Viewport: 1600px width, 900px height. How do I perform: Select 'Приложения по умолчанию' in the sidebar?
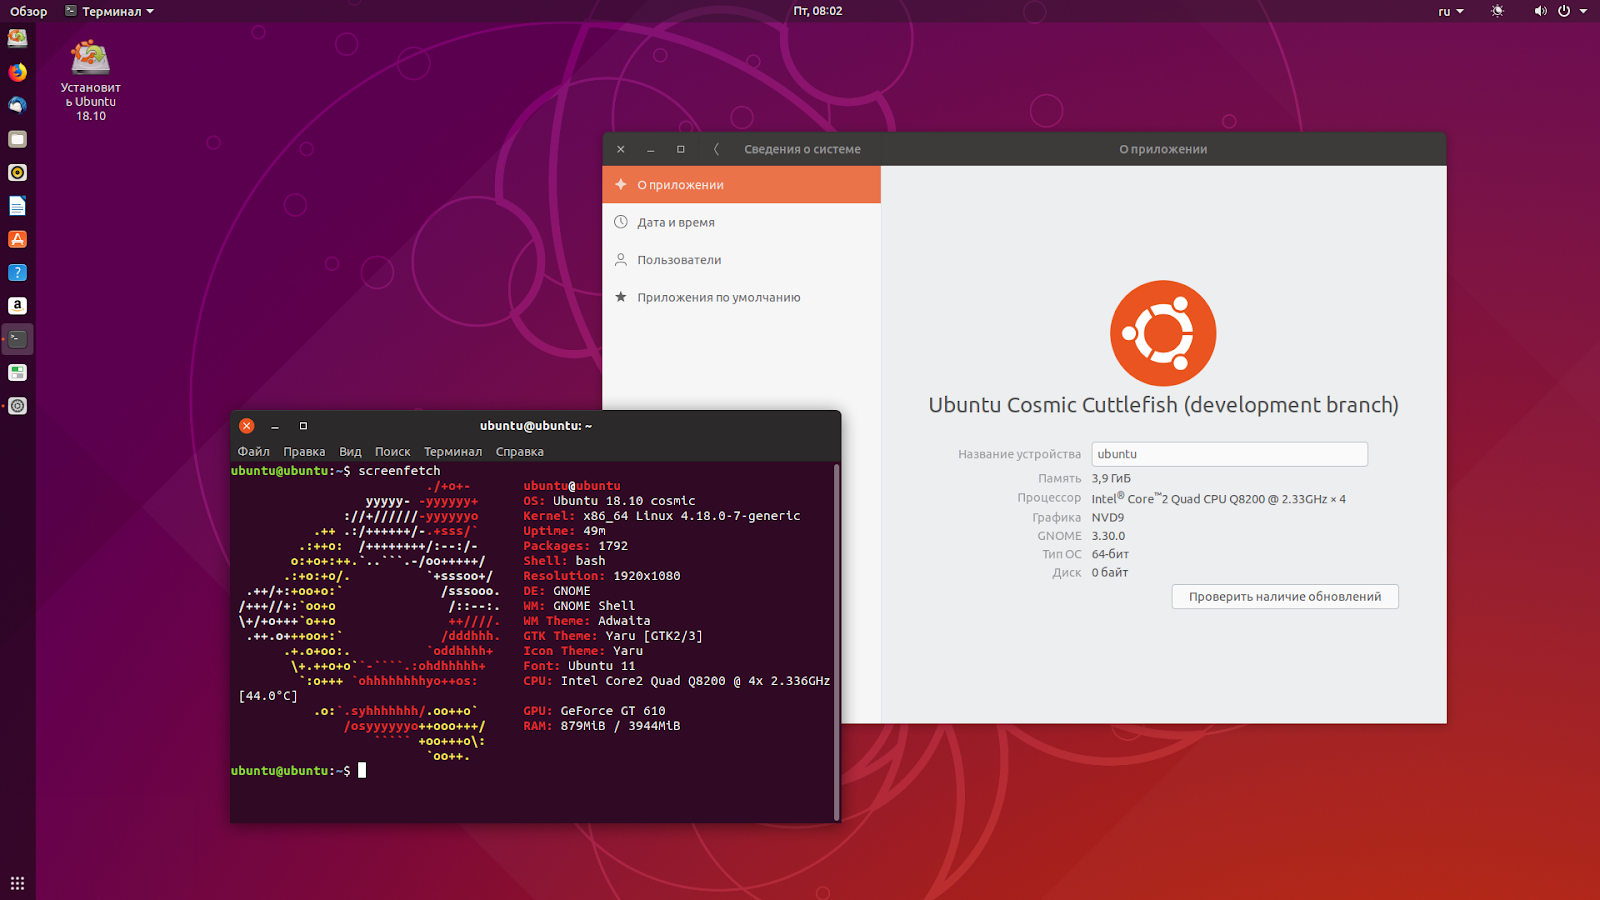742,297
